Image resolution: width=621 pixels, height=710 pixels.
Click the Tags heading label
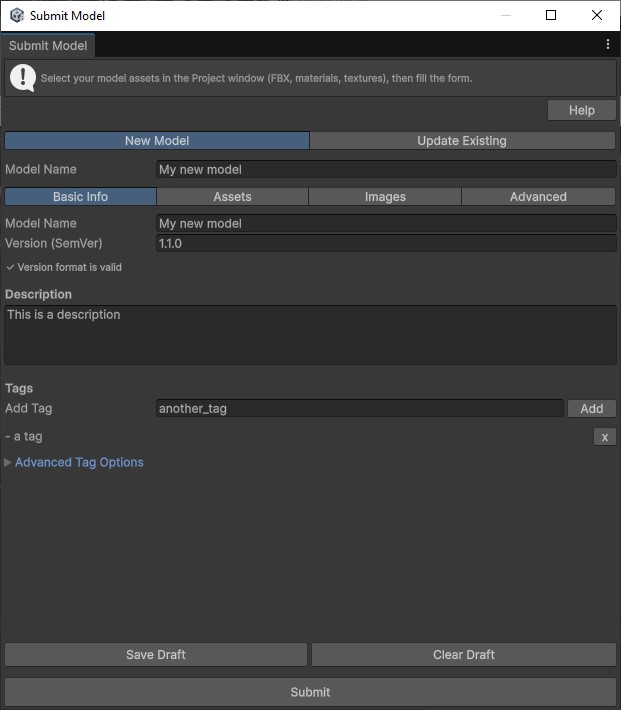click(19, 388)
